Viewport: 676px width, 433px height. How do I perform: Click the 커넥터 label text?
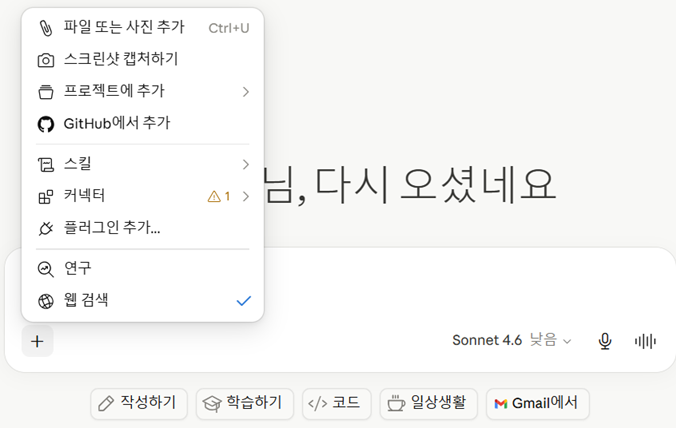coord(84,196)
